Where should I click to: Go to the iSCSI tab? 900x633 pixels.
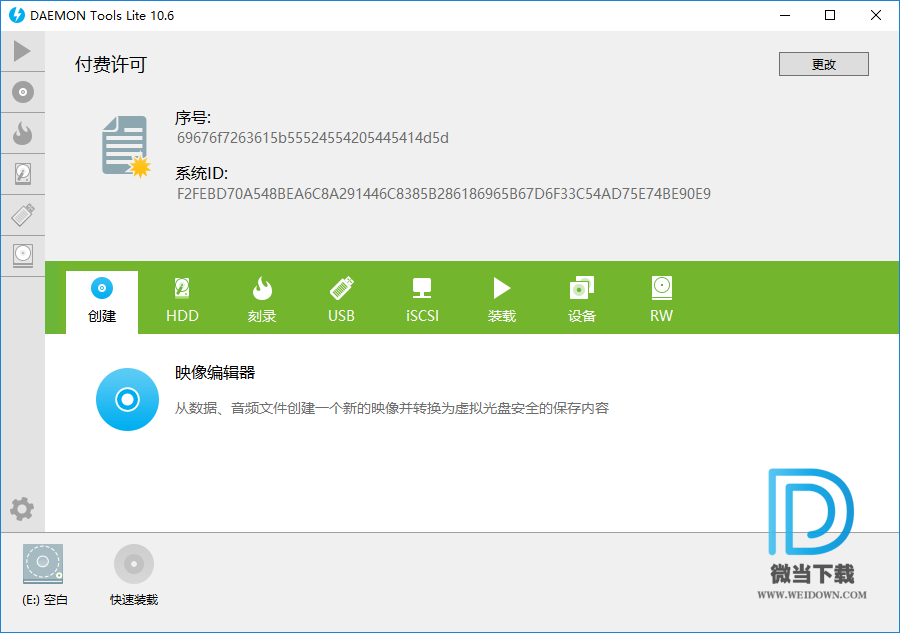422,300
